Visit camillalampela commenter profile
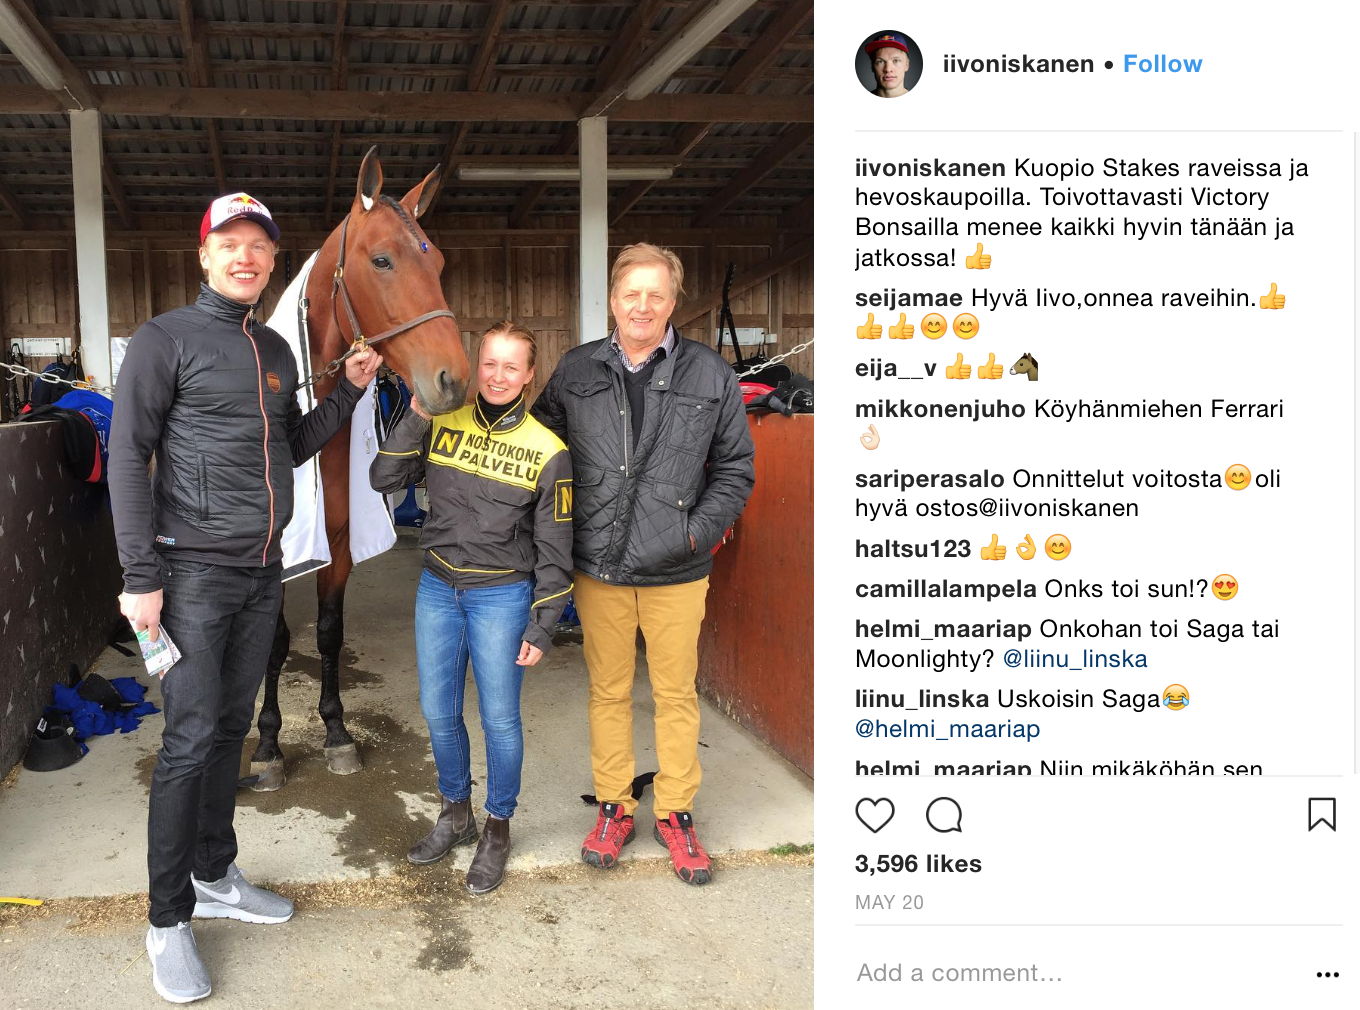The width and height of the screenshot is (1360, 1010). 946,589
